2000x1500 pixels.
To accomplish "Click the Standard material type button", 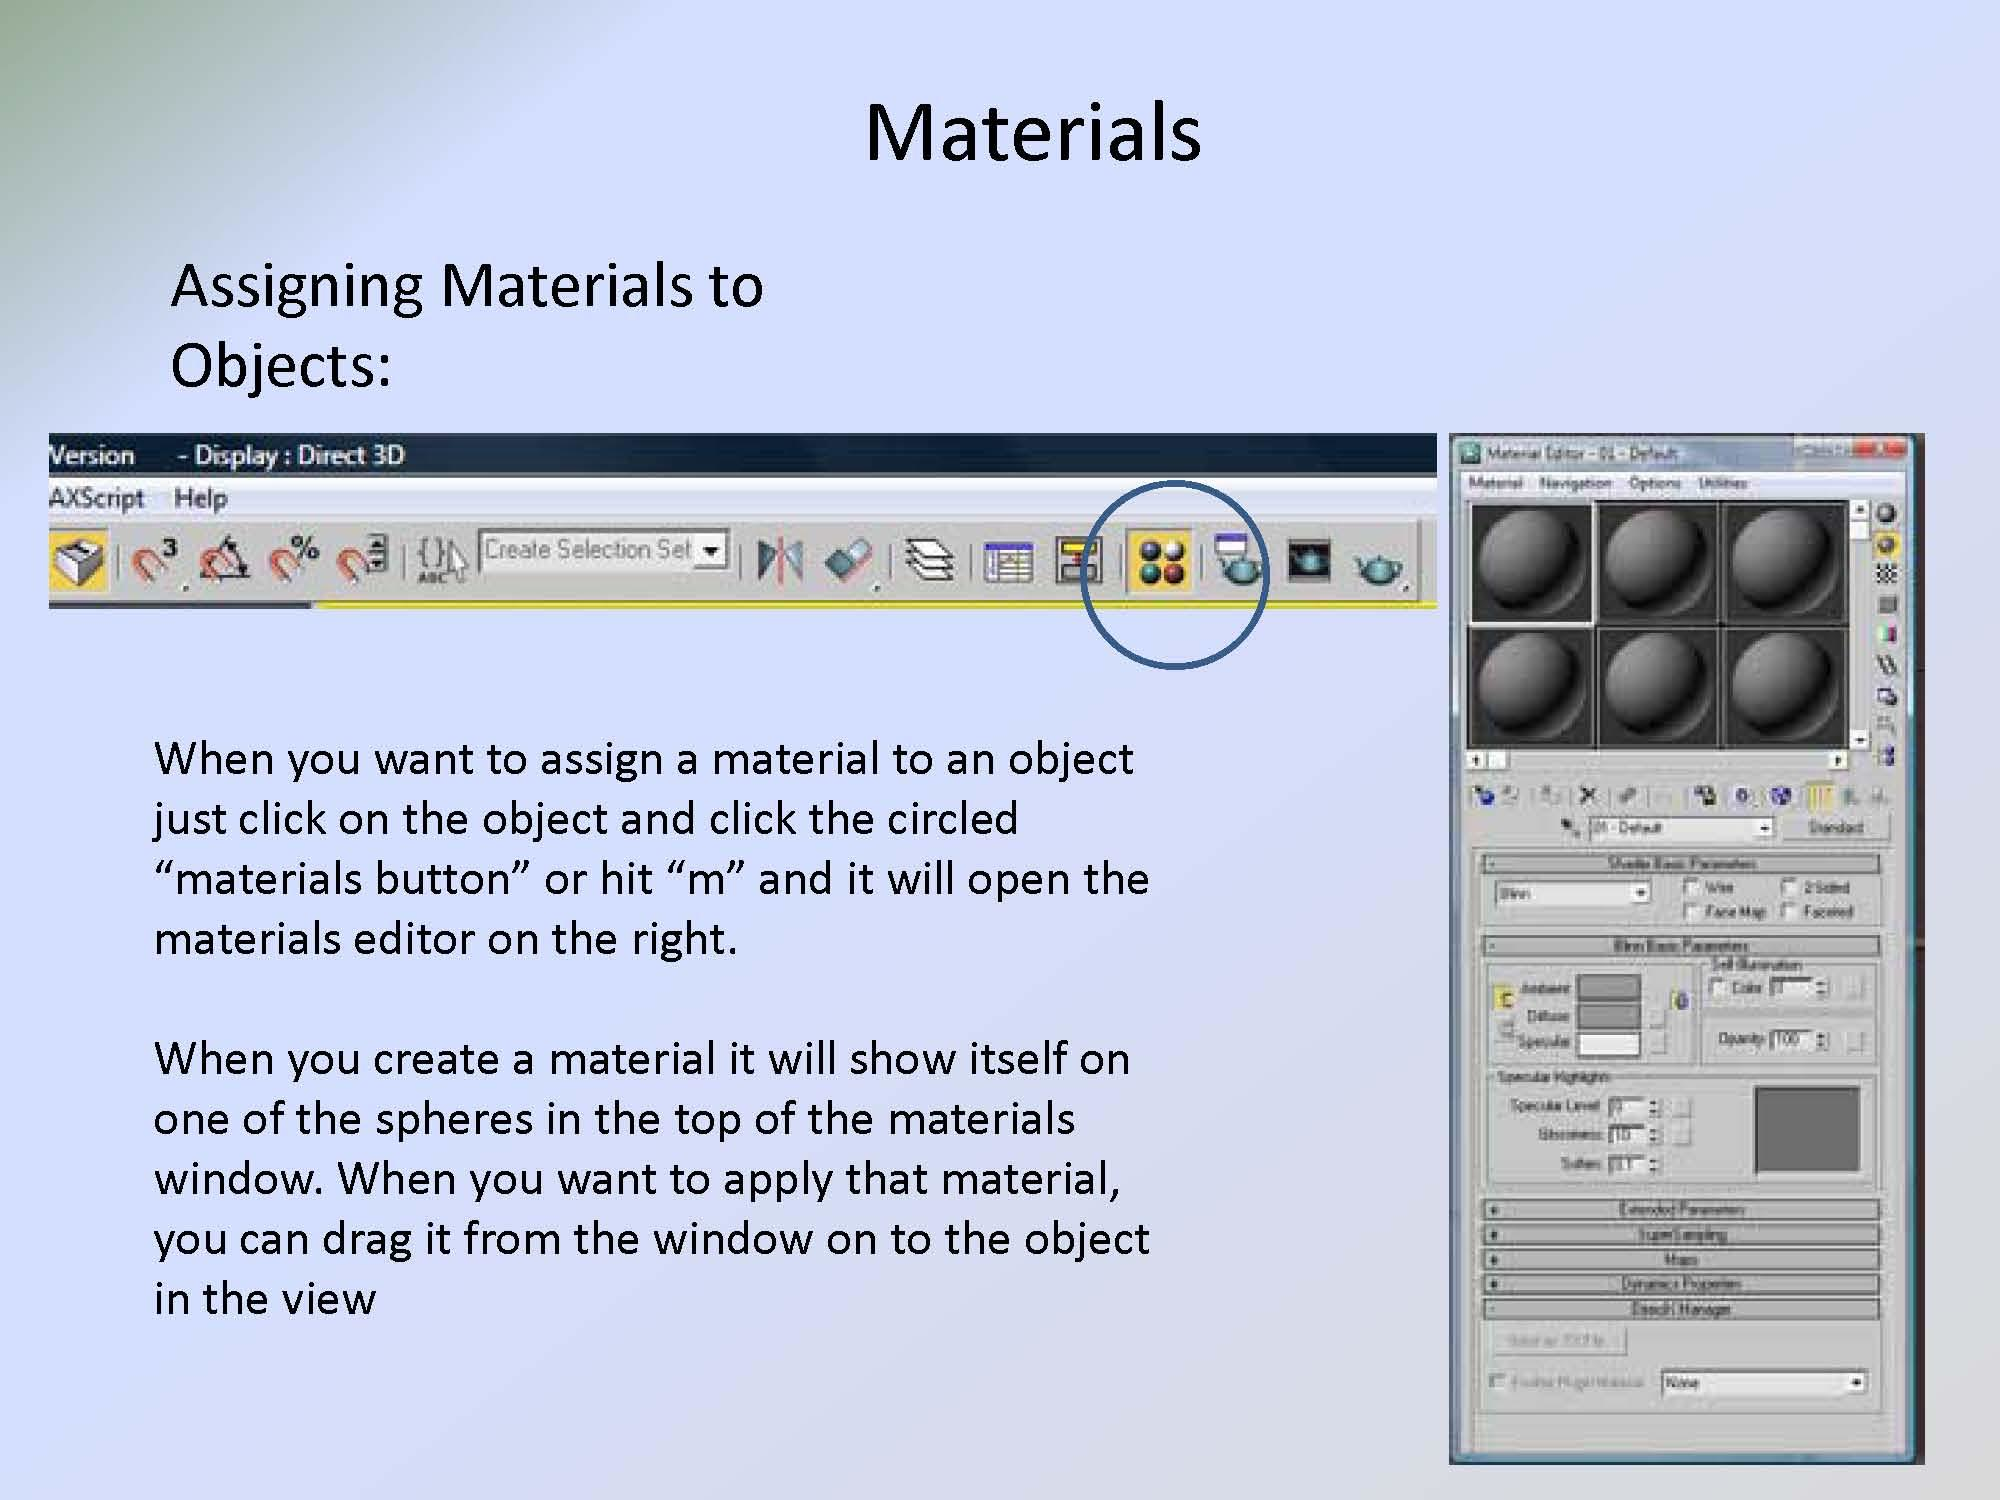I will pyautogui.click(x=1834, y=827).
